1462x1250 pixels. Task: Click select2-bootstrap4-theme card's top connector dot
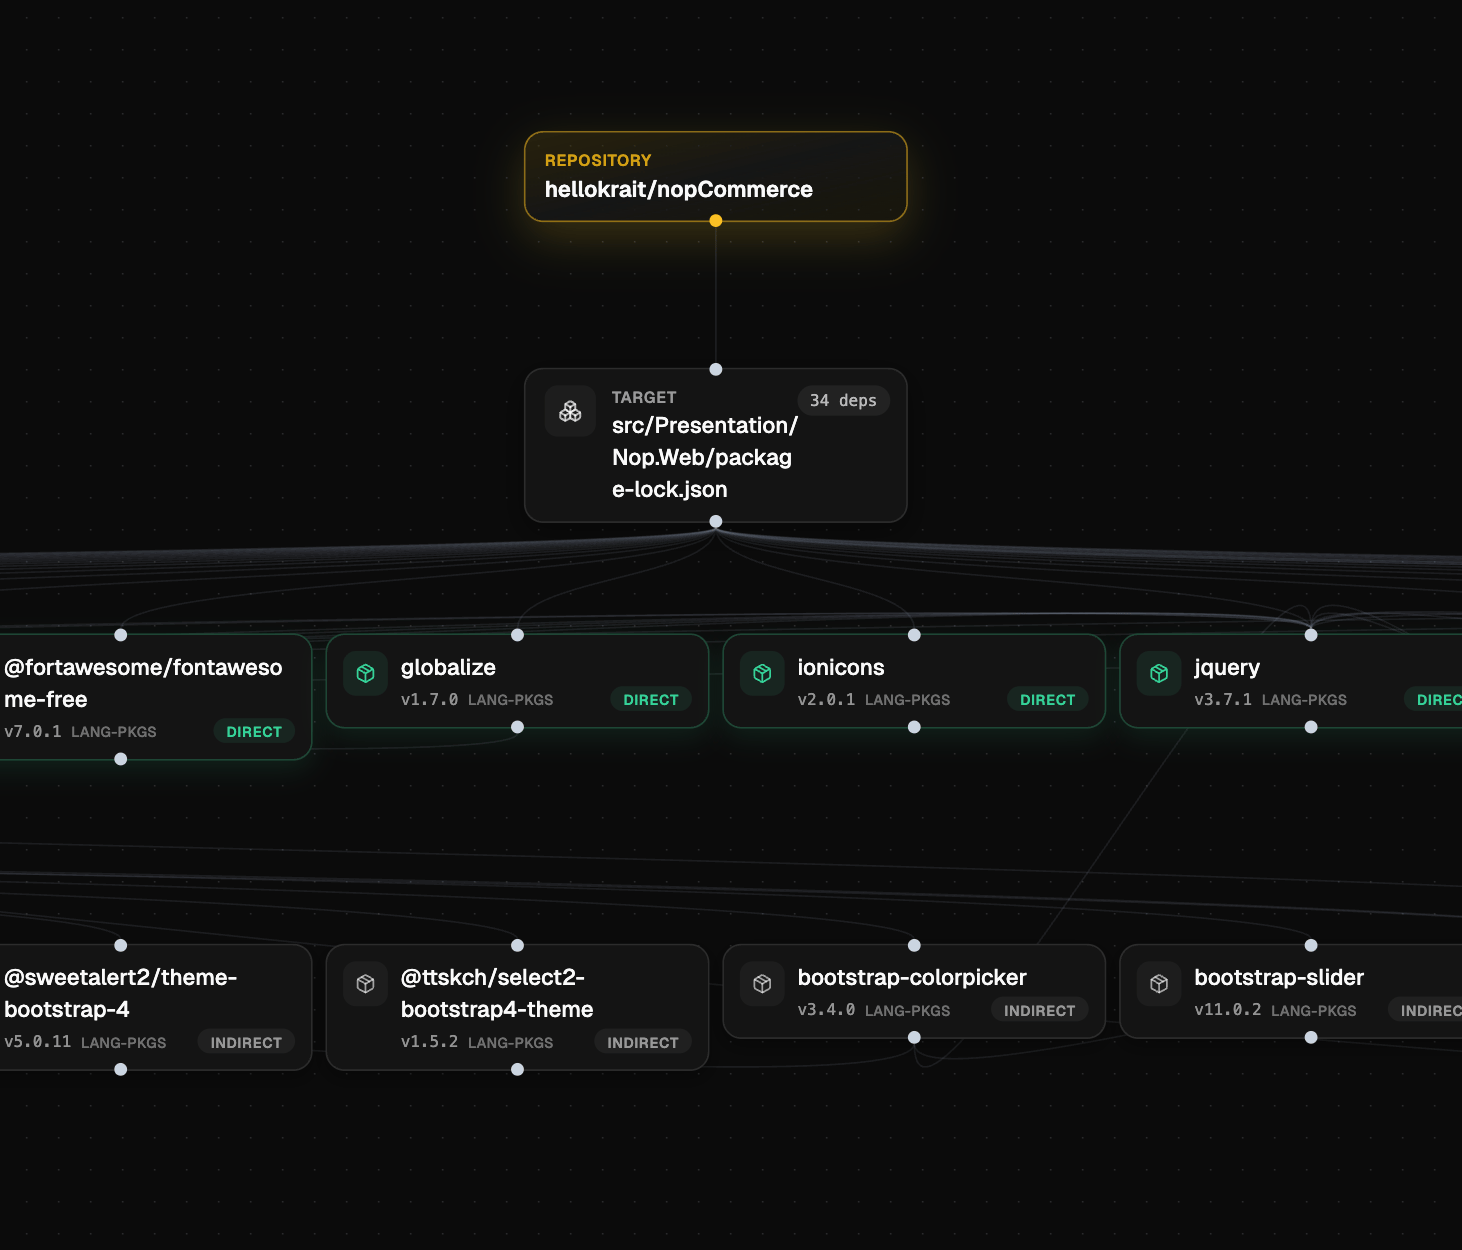(x=517, y=945)
